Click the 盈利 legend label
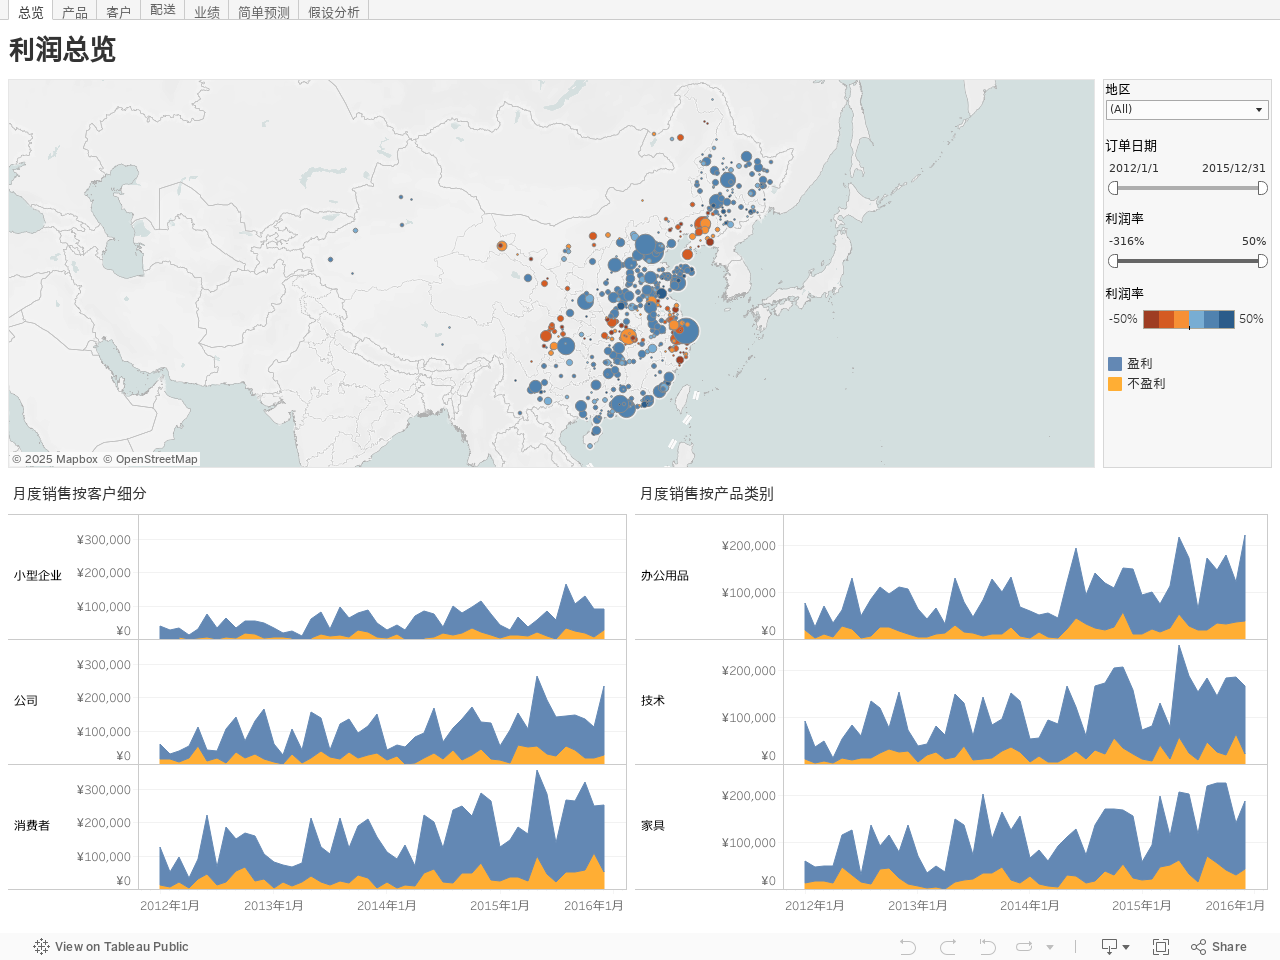 (1140, 364)
